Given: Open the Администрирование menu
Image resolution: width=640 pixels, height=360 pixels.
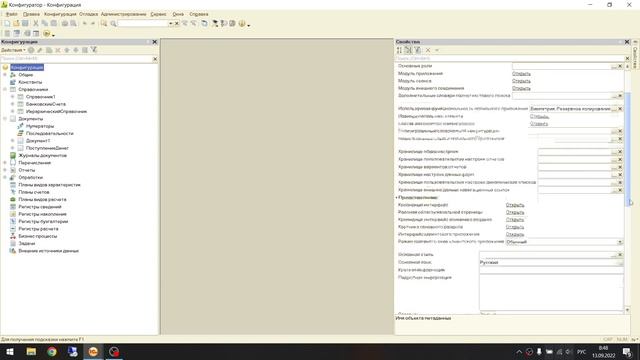Looking at the screenshot, I should (x=123, y=14).
